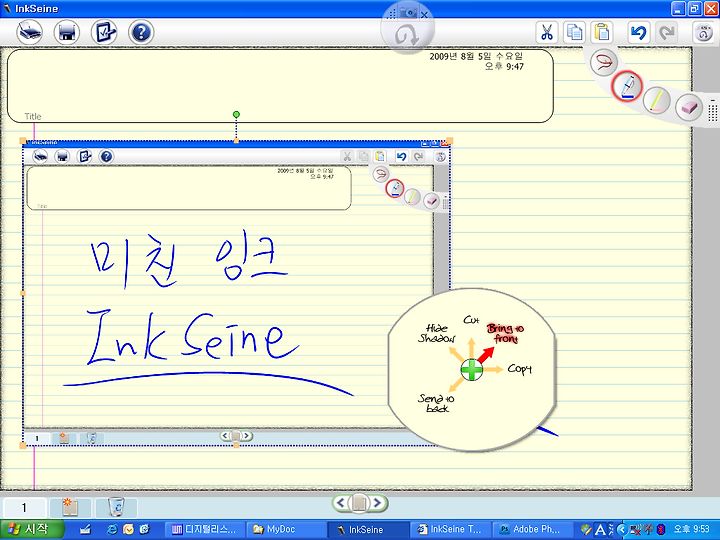The image size is (720, 540).
Task: Click the tool palette grip handle
Action: (x=712, y=111)
